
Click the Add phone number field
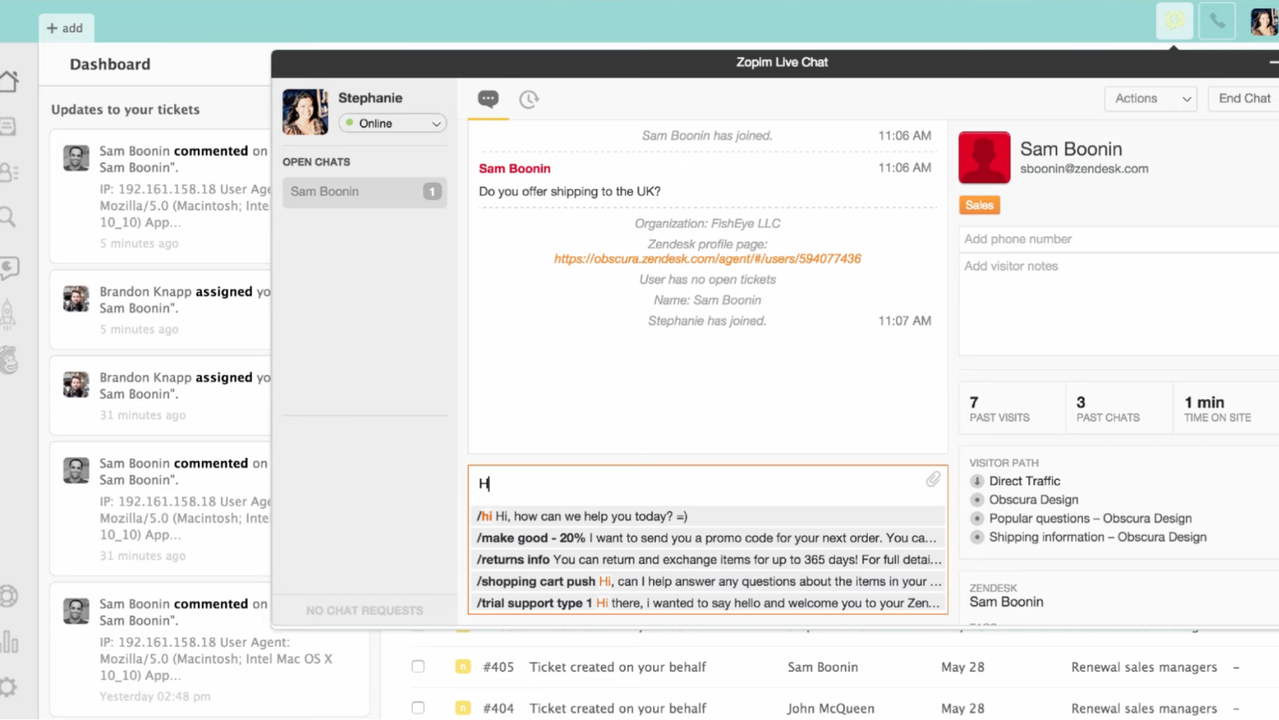pos(1115,239)
